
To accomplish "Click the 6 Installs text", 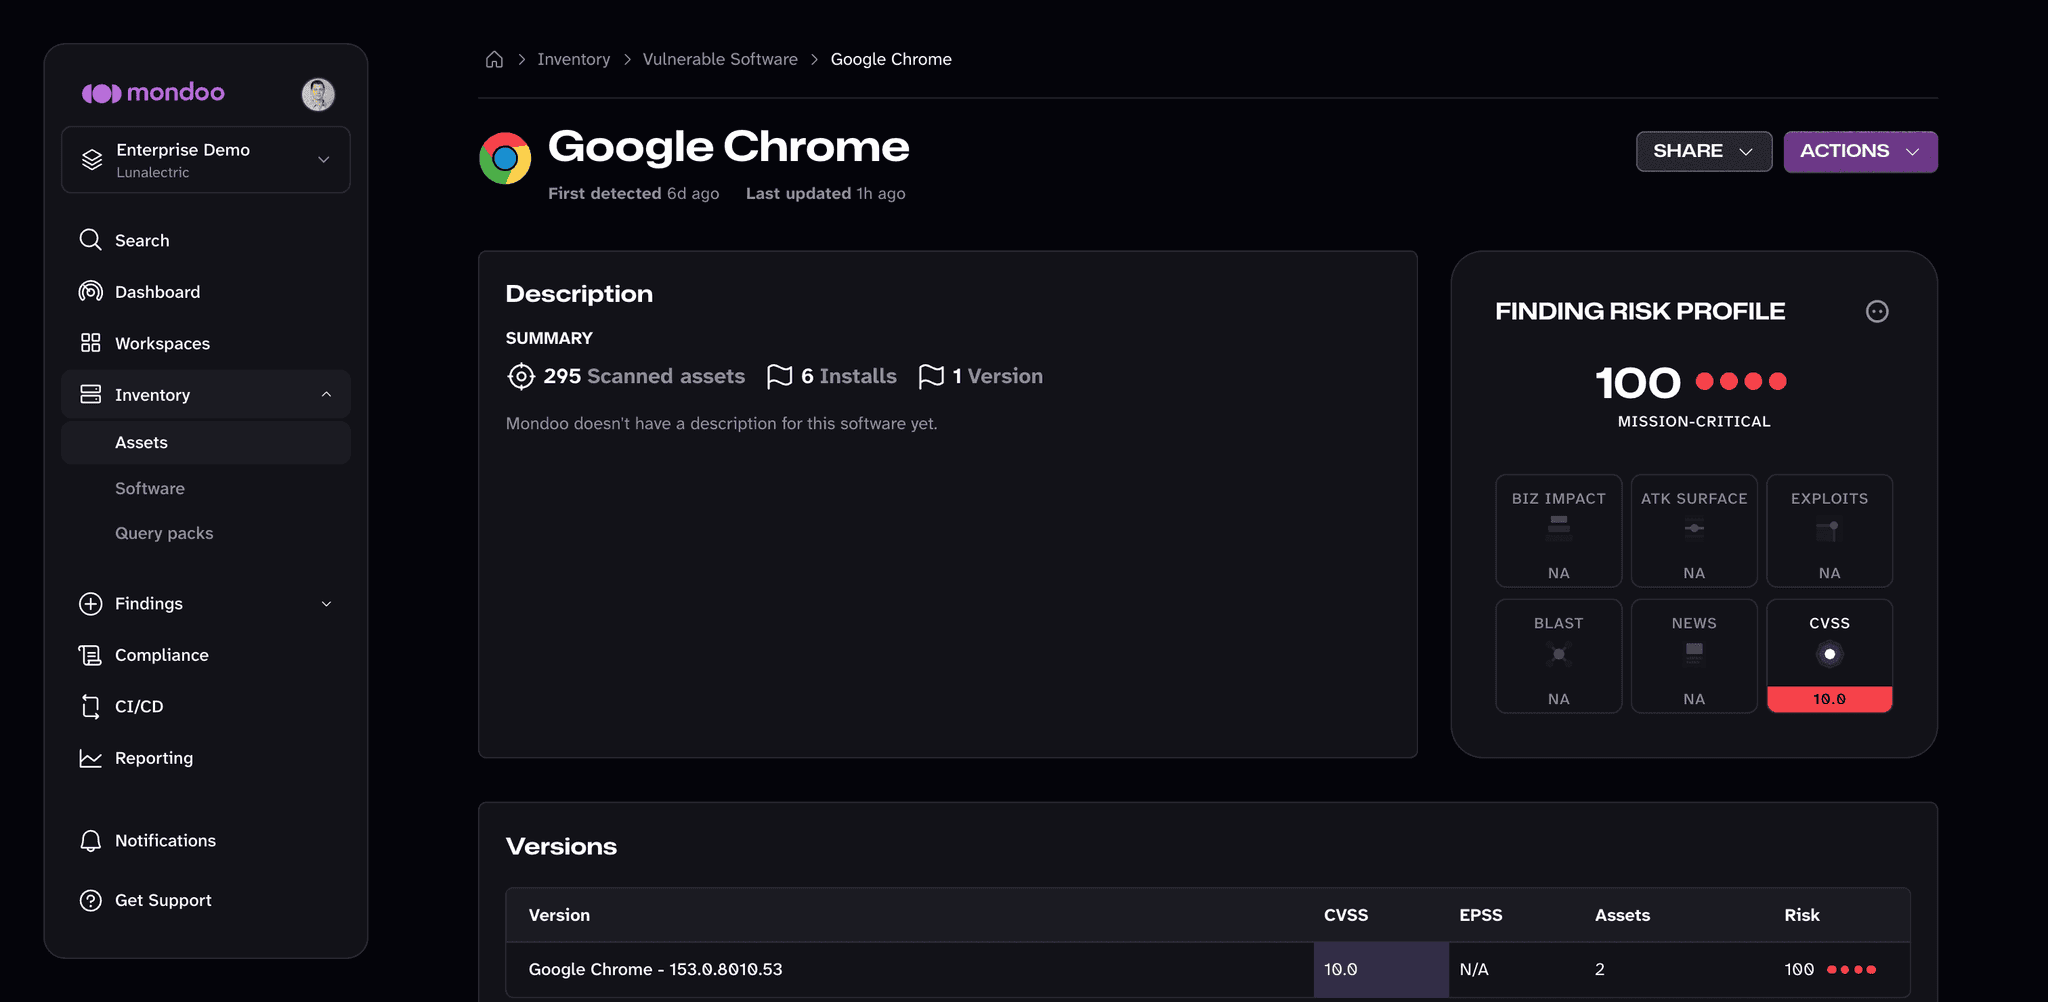I will [x=849, y=376].
